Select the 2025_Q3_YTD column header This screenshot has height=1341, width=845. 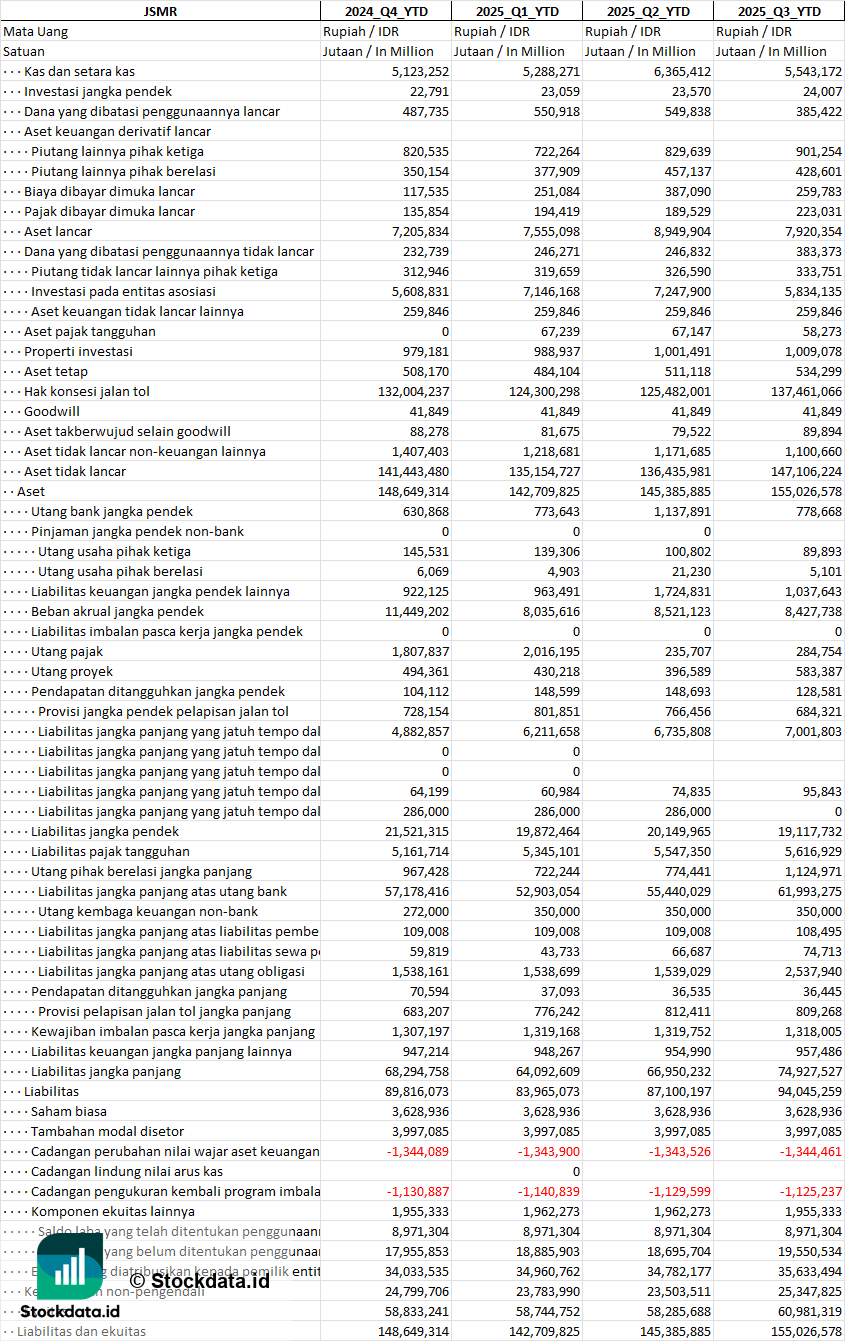(779, 11)
